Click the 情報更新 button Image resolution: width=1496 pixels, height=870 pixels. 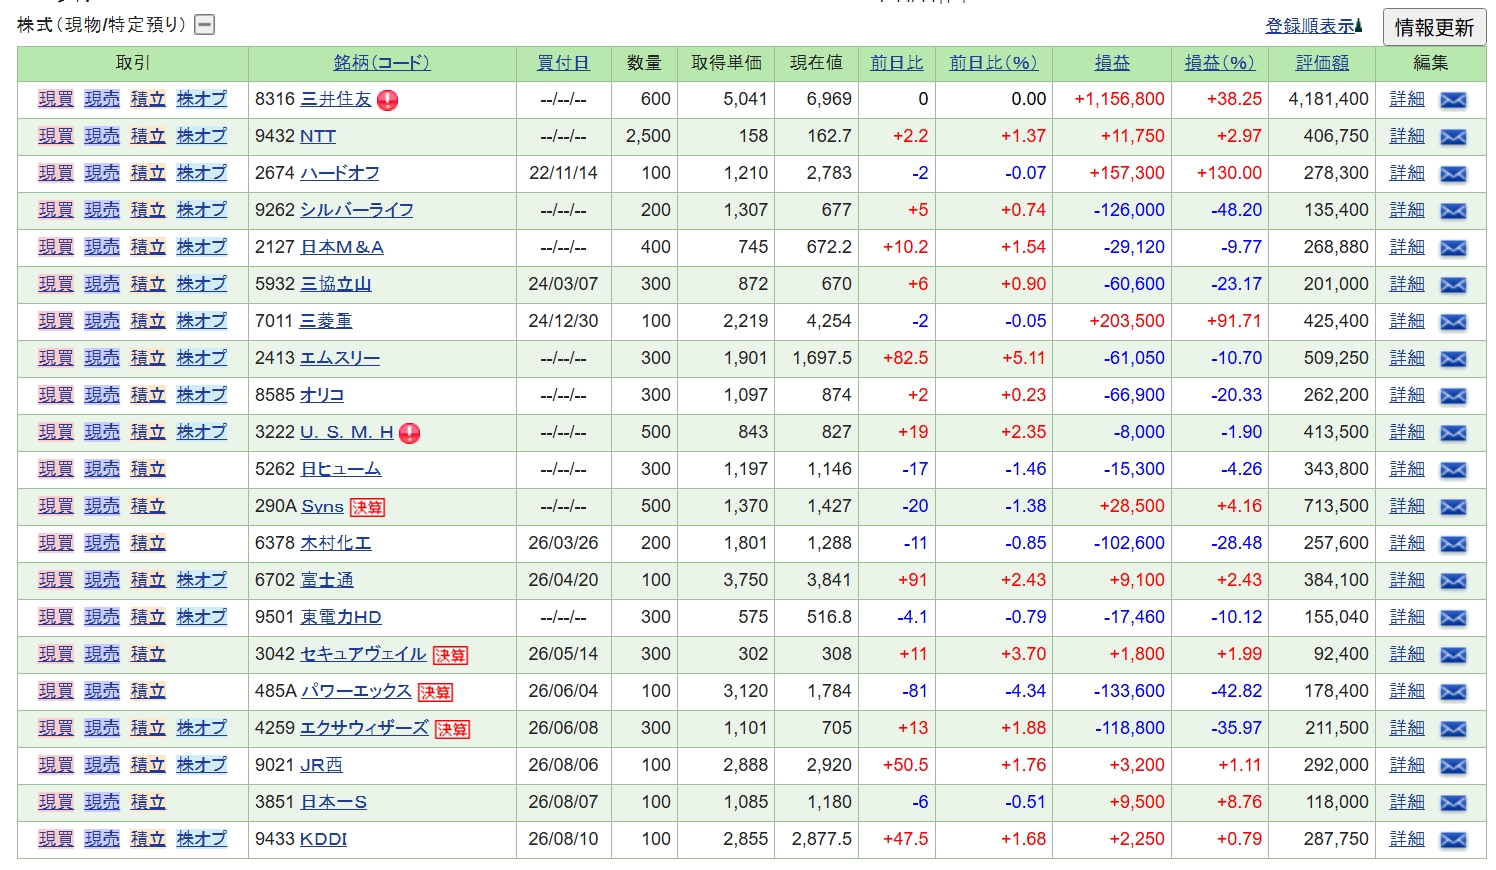click(x=1434, y=27)
